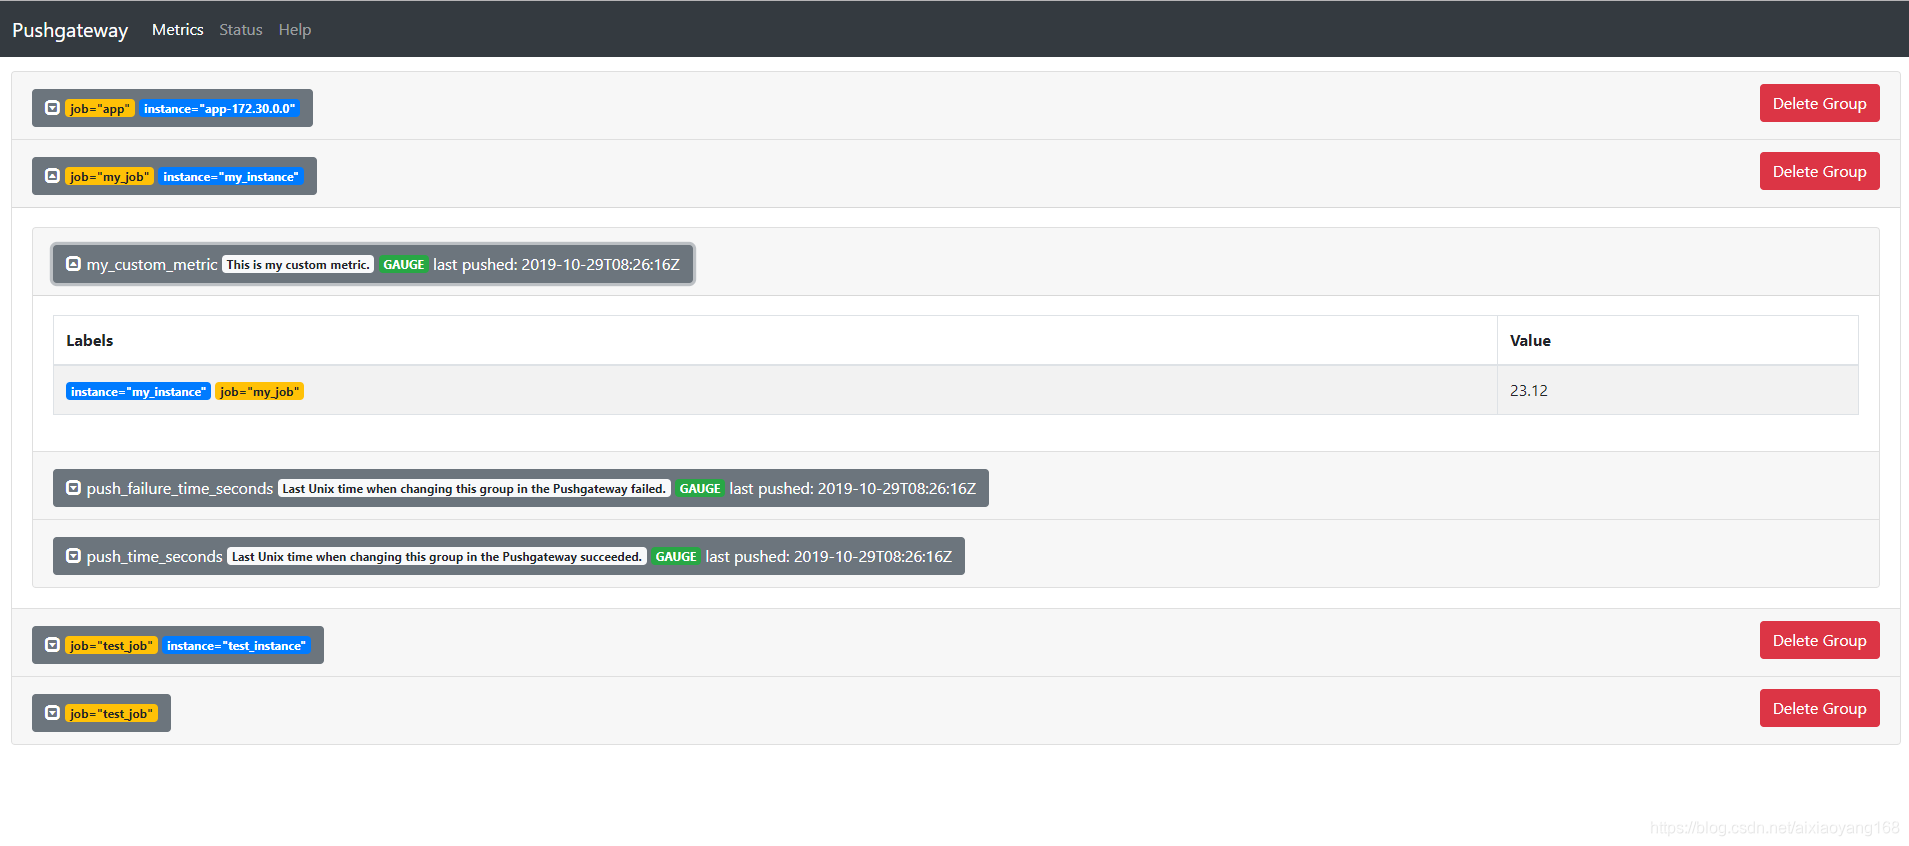Image resolution: width=1909 pixels, height=846 pixels.
Task: Click the Labels column header
Action: 775,341
